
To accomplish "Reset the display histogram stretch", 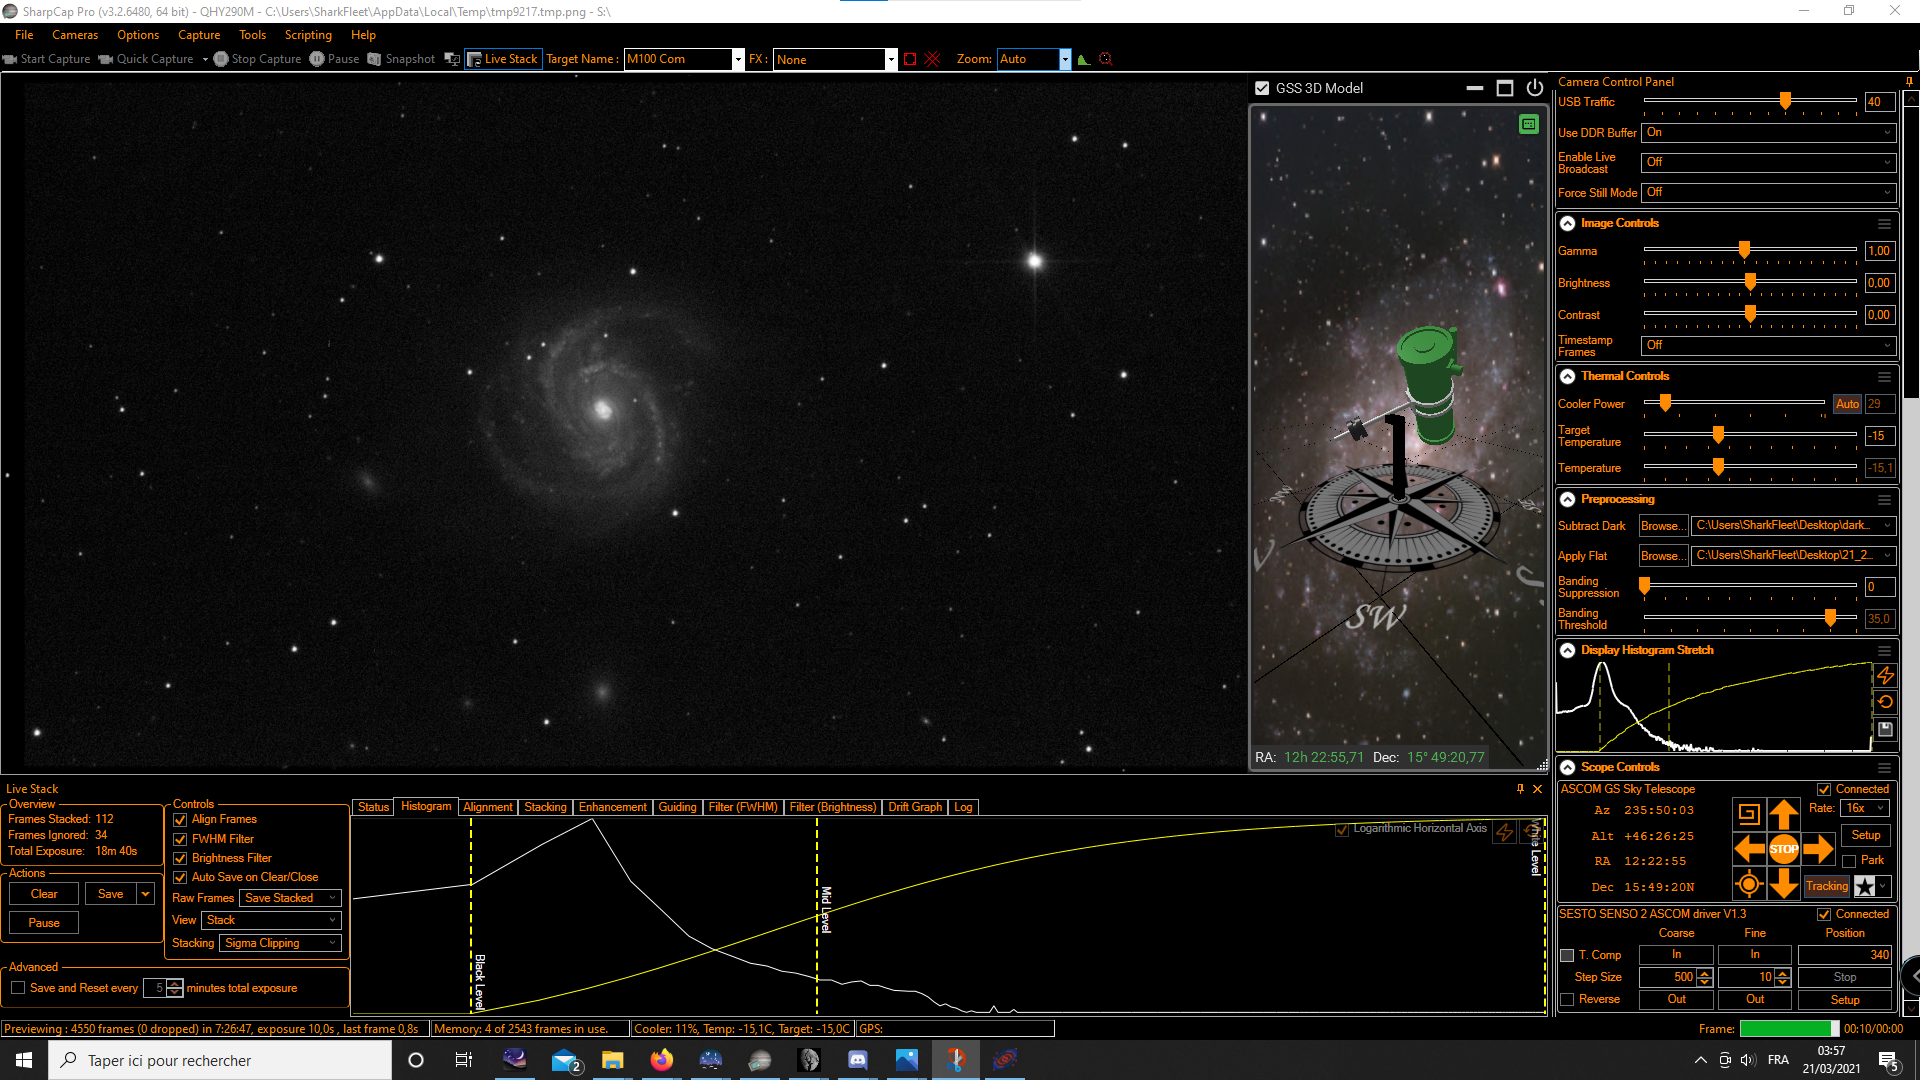I will tap(1885, 702).
